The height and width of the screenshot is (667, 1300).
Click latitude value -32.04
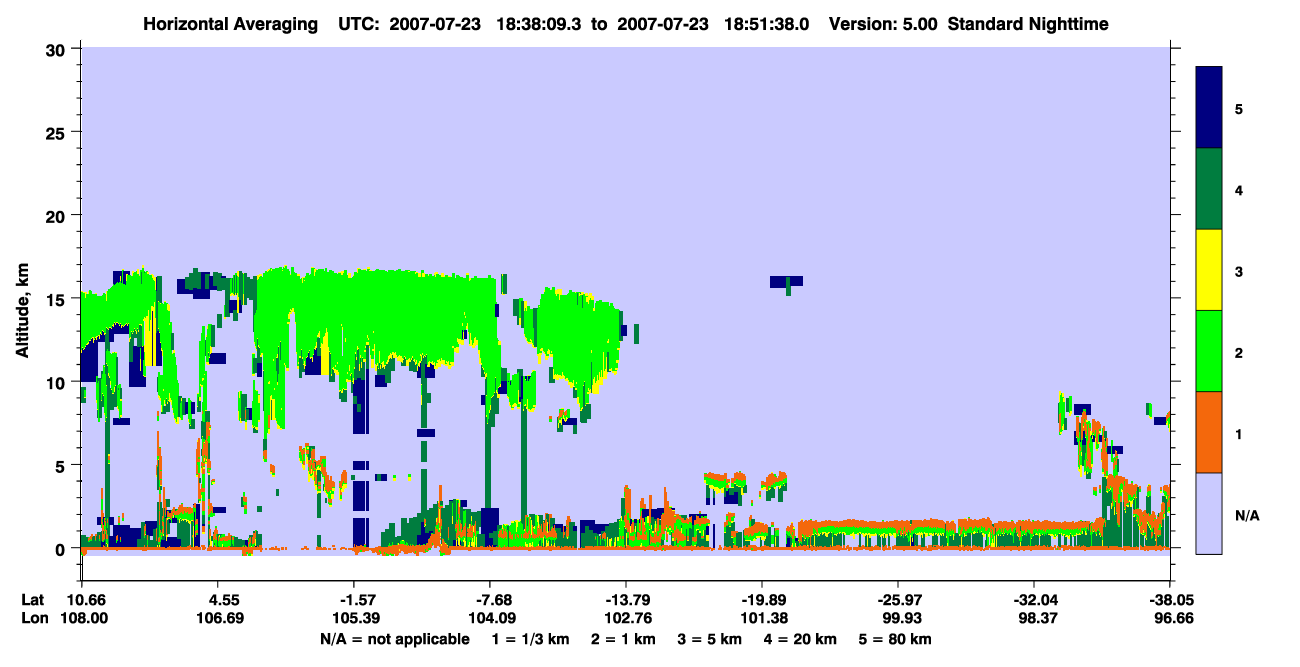click(1034, 600)
